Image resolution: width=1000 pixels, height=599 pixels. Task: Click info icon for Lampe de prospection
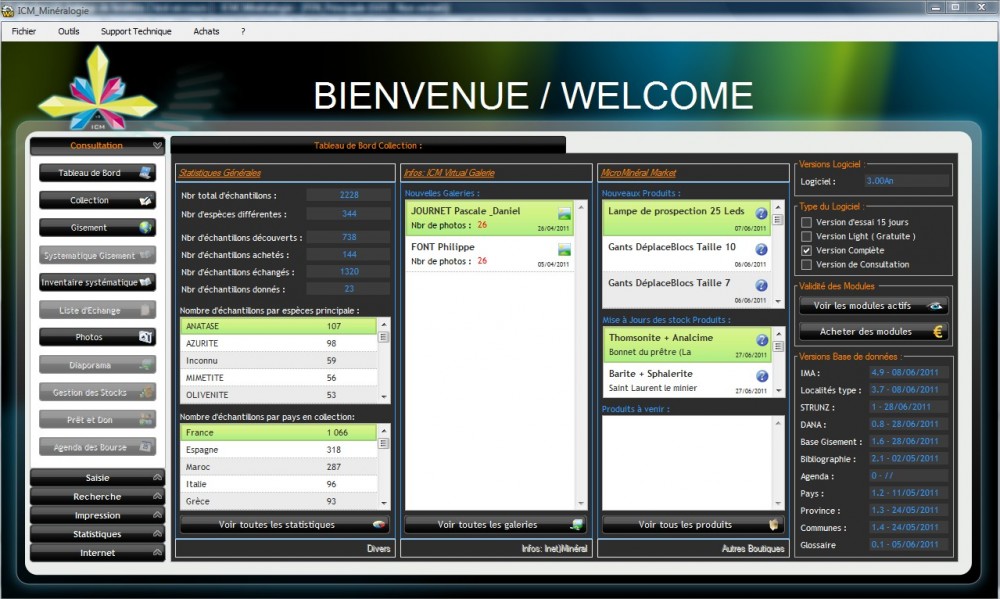pos(761,214)
